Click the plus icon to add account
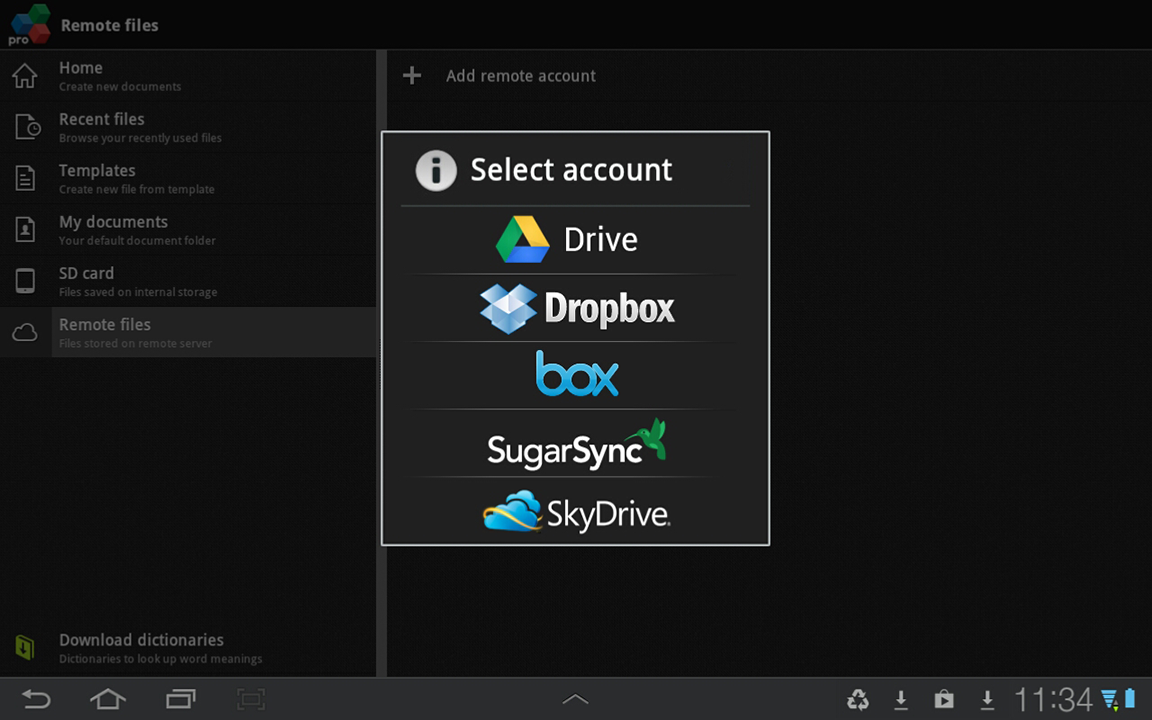 [x=412, y=76]
